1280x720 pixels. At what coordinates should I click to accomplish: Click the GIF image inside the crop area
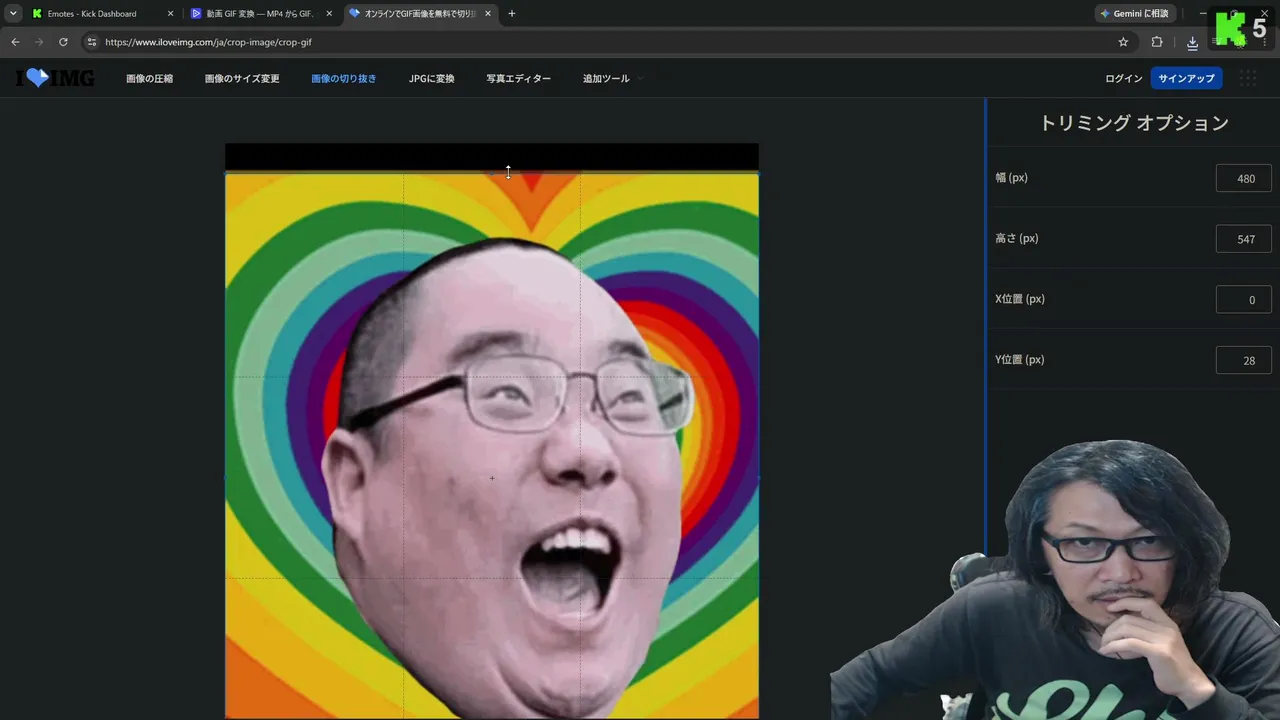[x=492, y=446]
